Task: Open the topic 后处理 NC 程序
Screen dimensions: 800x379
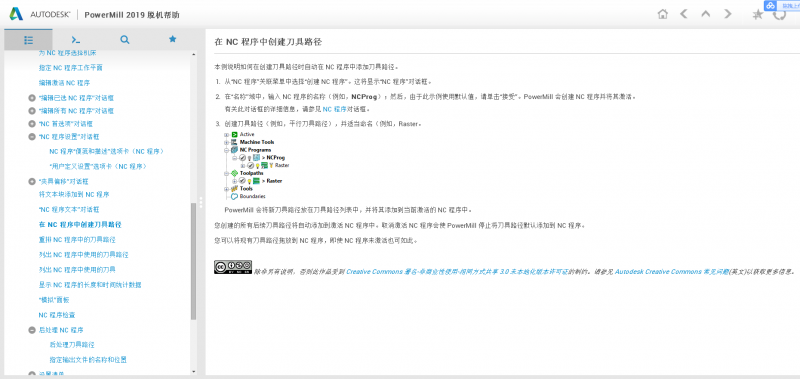Action: tap(61, 330)
